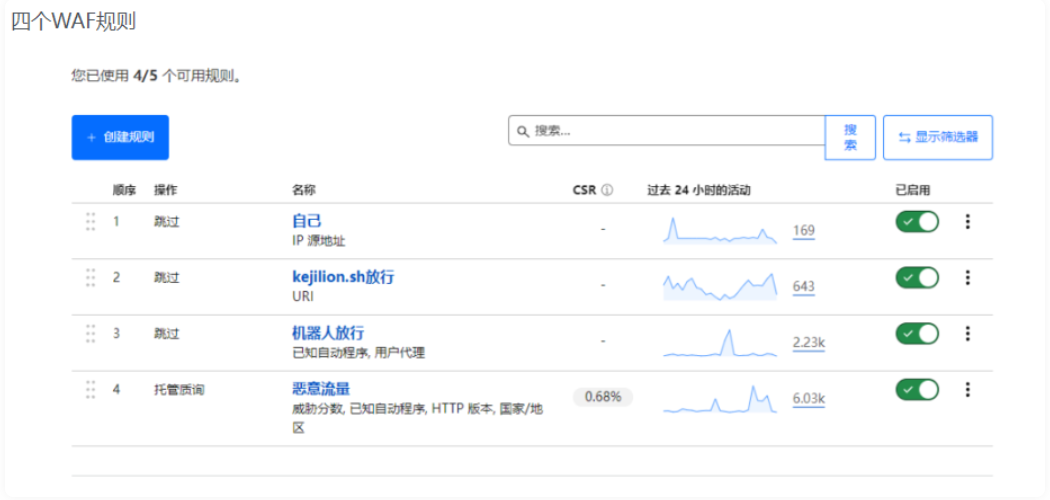Open three-dot menu for 自己 rule
The width and height of the screenshot is (1050, 500).
coord(967,222)
